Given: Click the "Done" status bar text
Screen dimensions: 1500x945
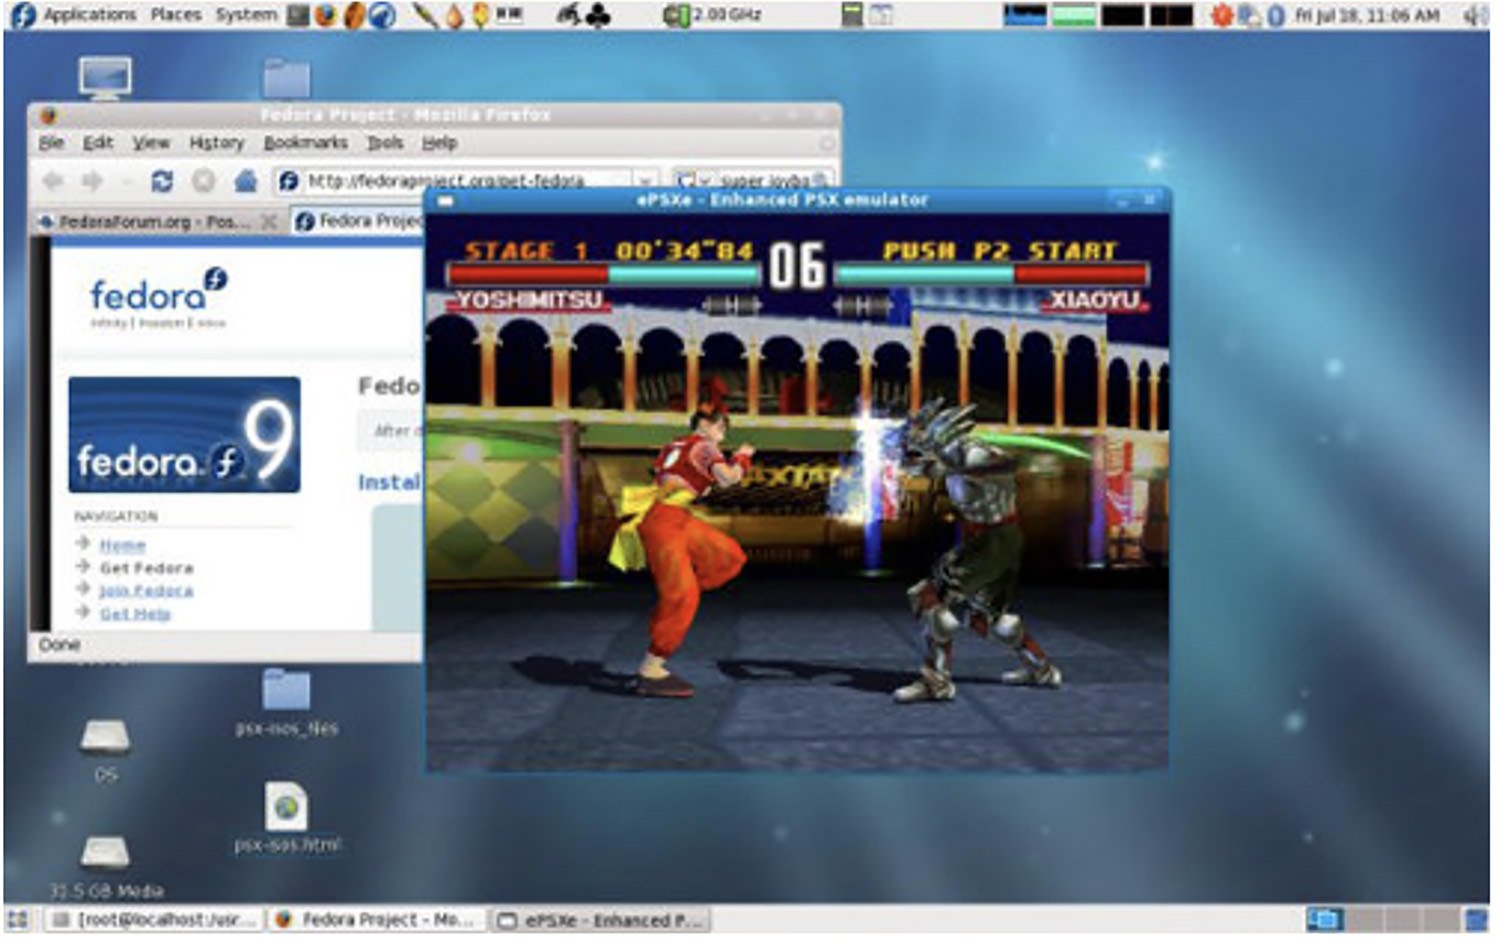Looking at the screenshot, I should point(59,645).
